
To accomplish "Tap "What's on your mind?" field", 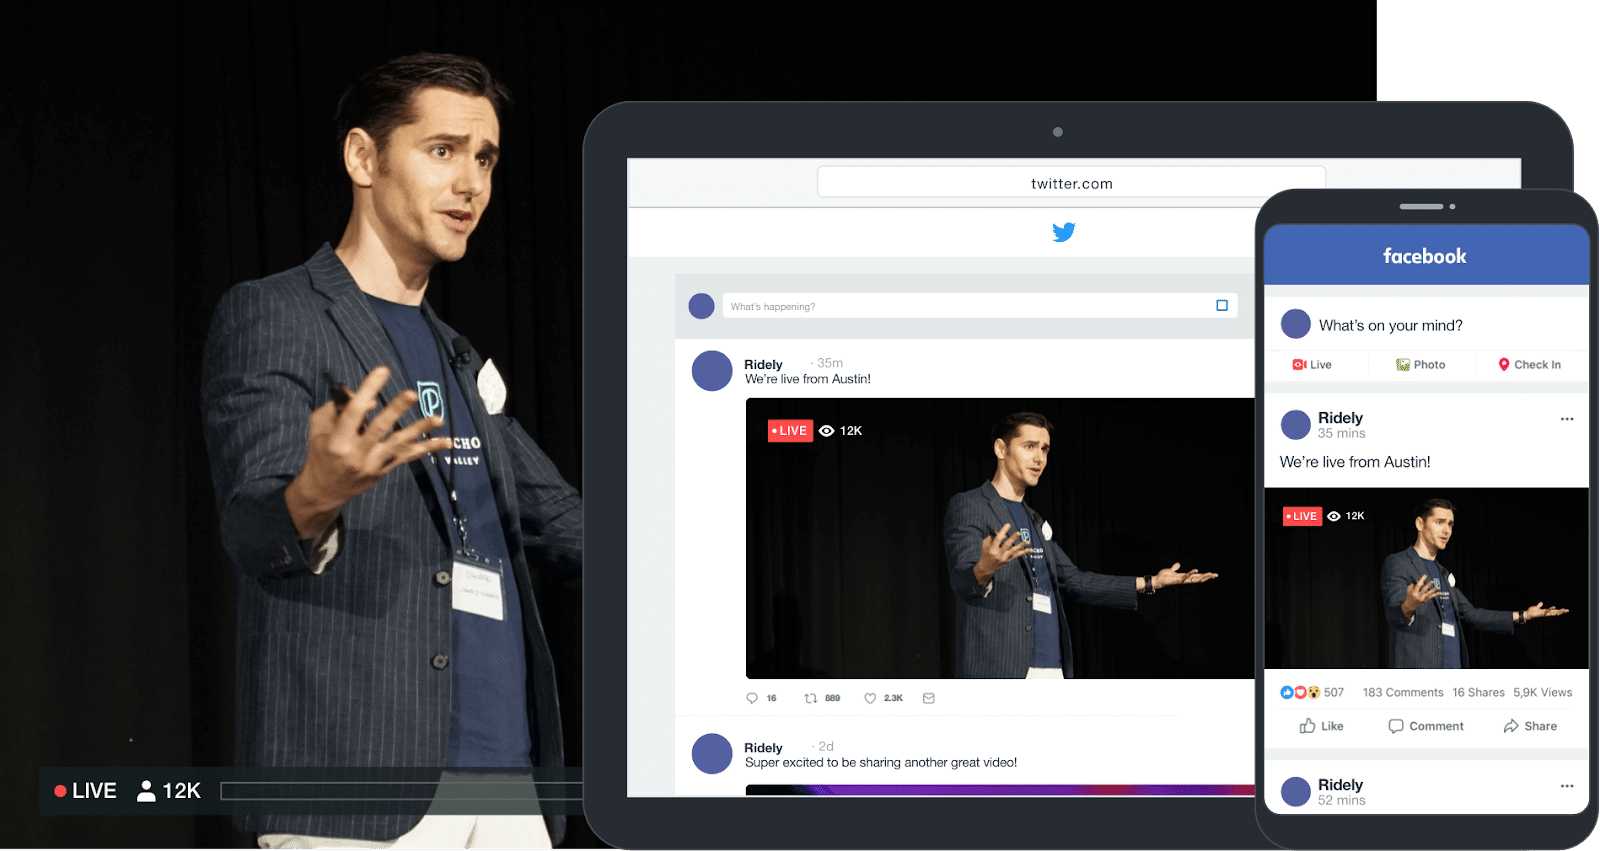I will 1391,325.
